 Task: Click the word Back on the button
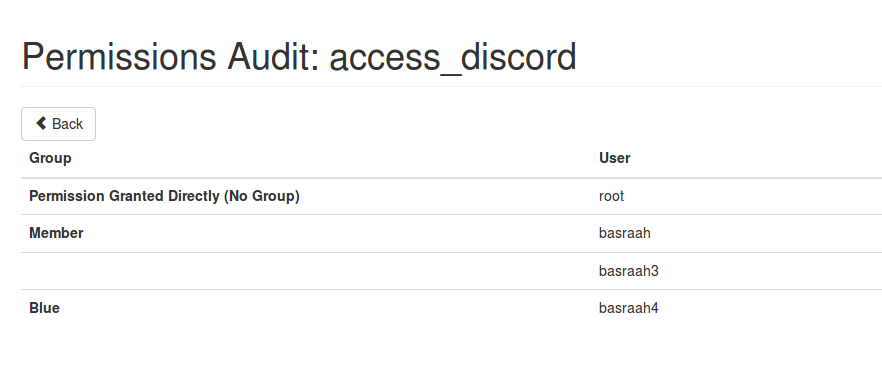click(68, 124)
